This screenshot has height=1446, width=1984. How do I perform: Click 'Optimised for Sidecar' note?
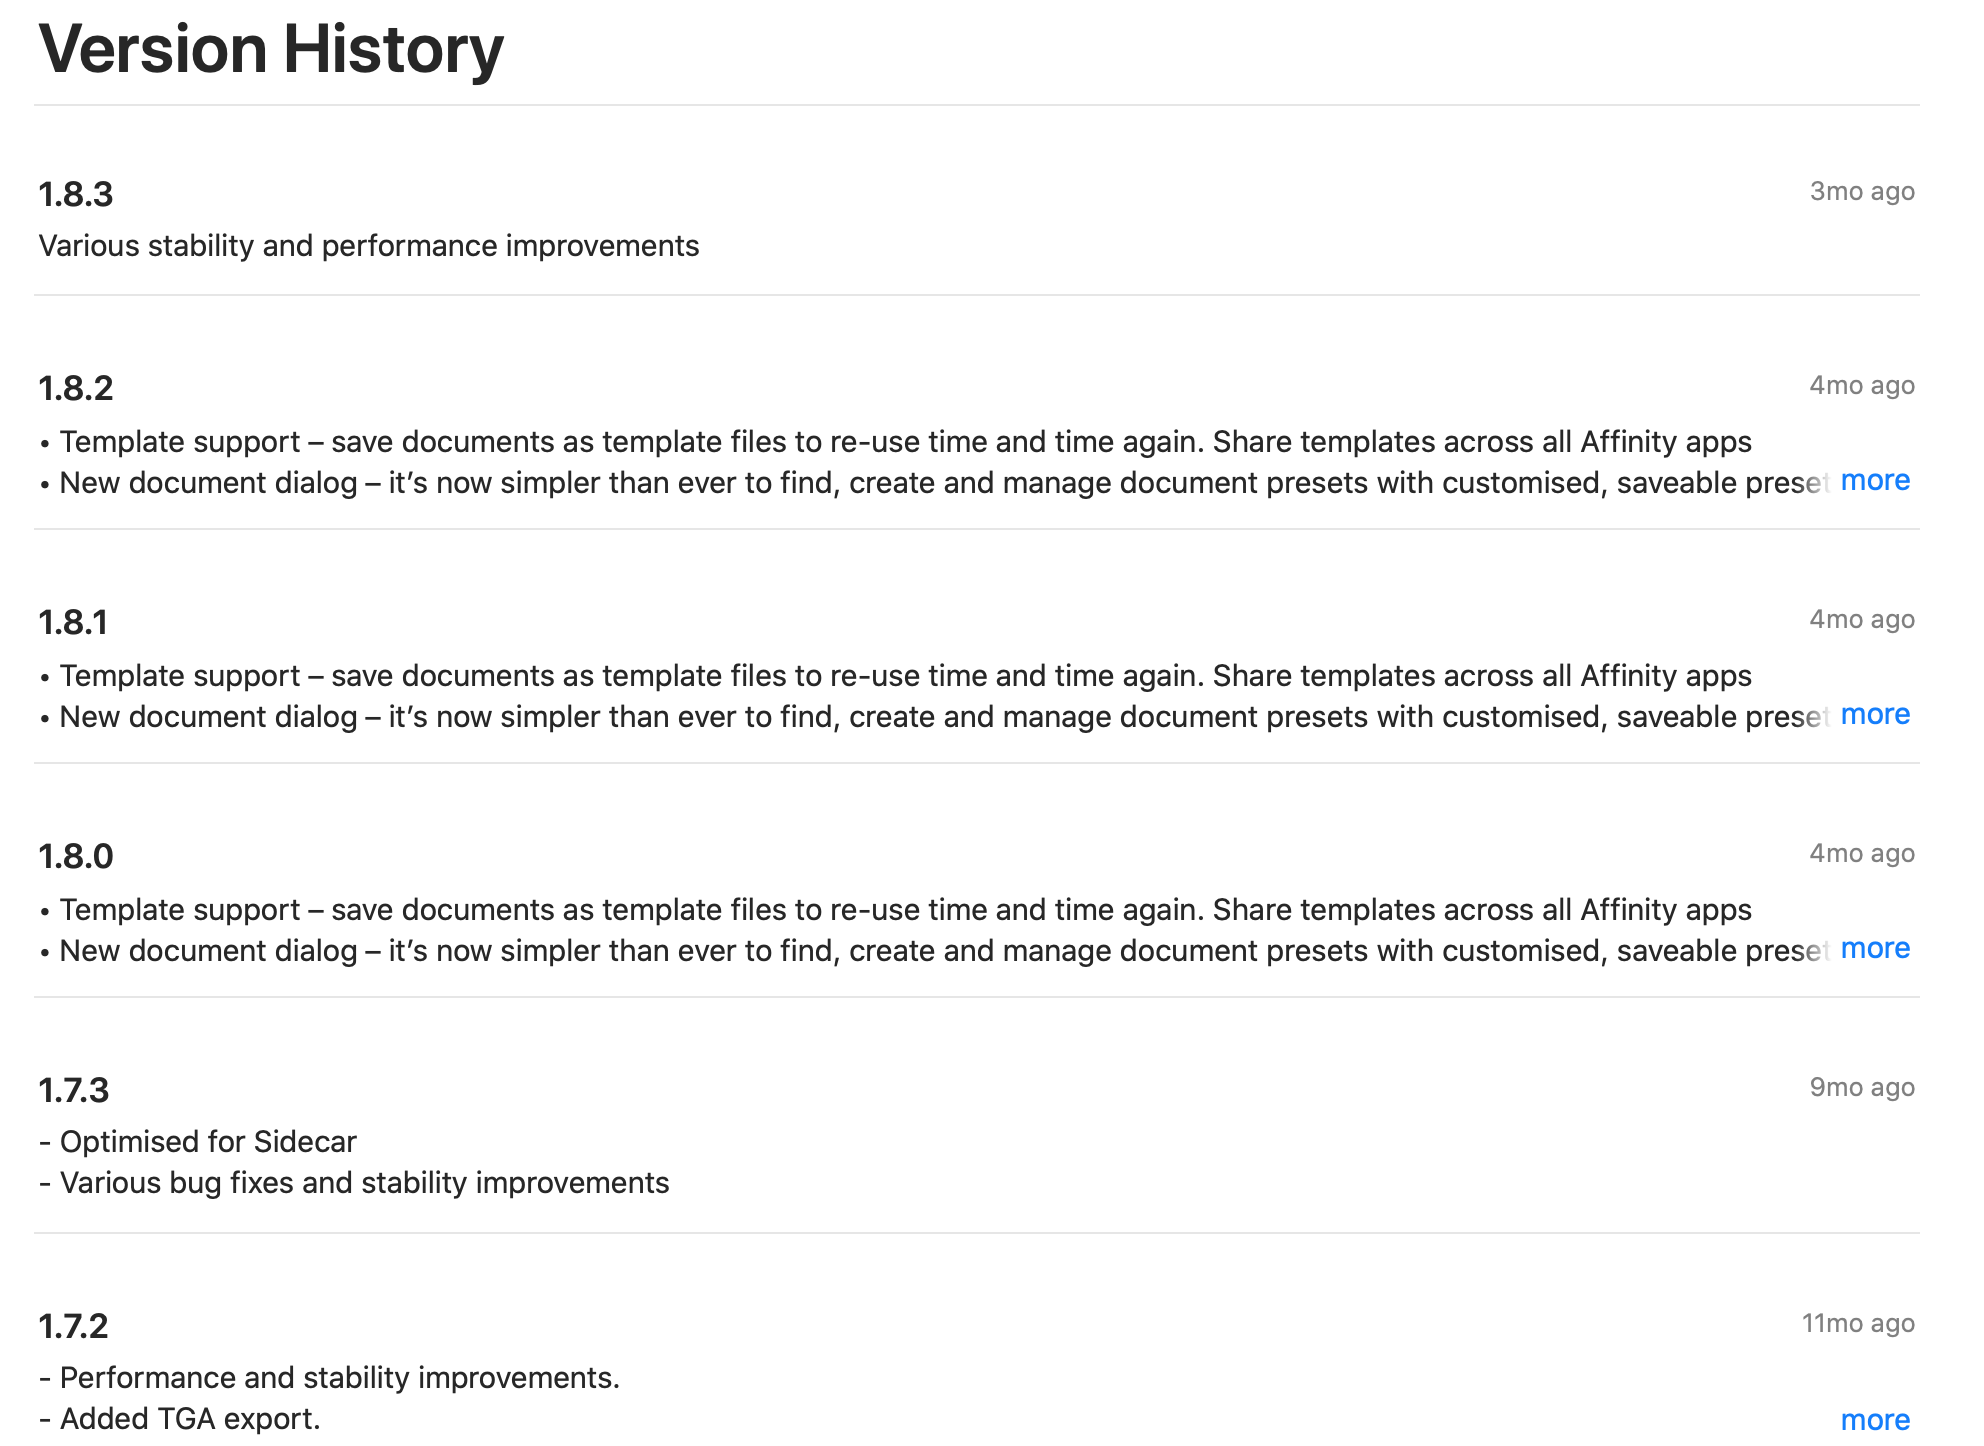pos(198,1142)
